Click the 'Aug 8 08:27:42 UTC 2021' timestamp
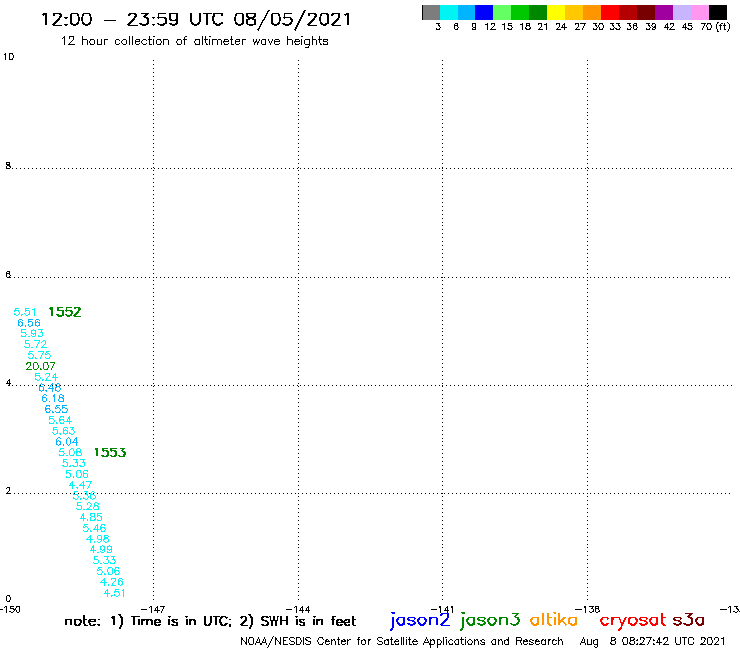The image size is (740, 650). (652, 642)
